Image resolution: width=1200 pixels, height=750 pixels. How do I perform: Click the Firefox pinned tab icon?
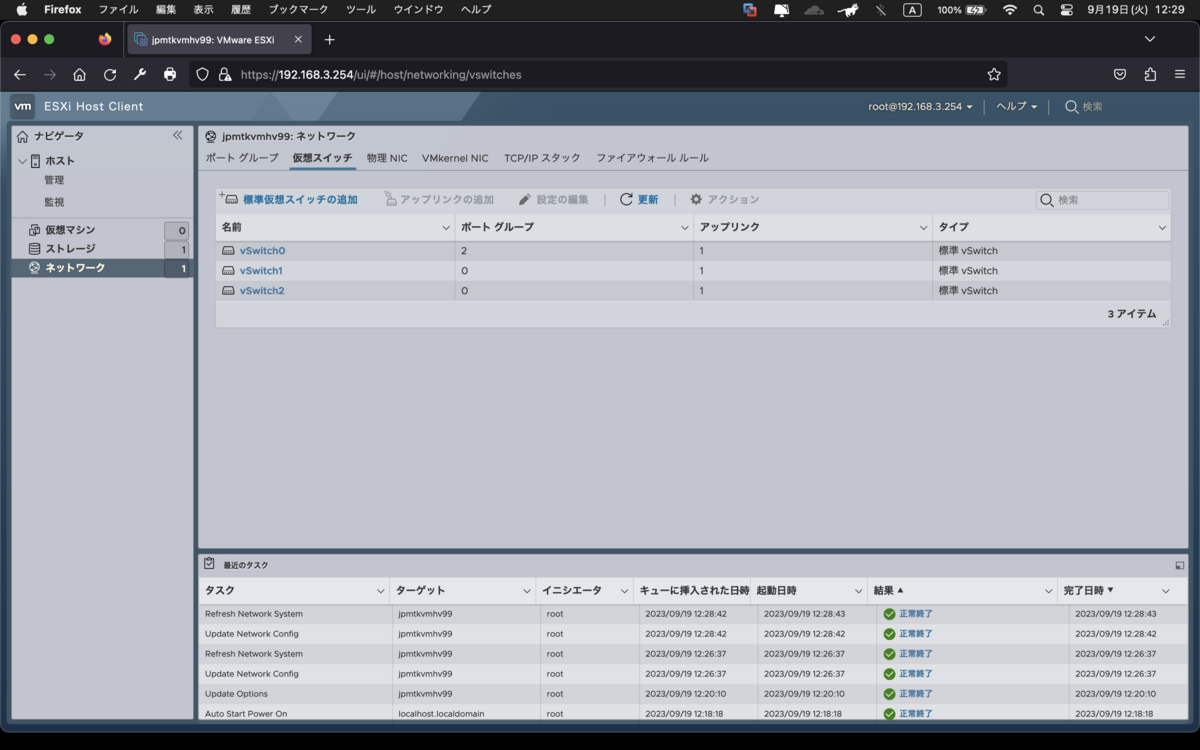click(x=105, y=40)
